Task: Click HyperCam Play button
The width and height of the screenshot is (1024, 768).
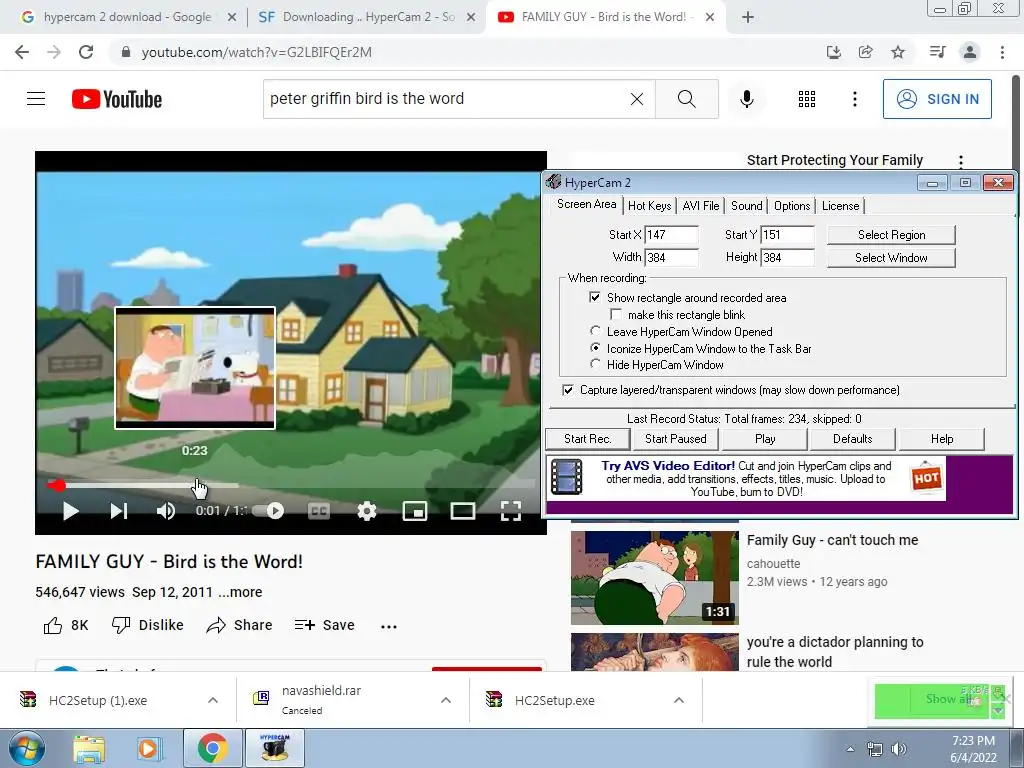Action: tap(765, 439)
